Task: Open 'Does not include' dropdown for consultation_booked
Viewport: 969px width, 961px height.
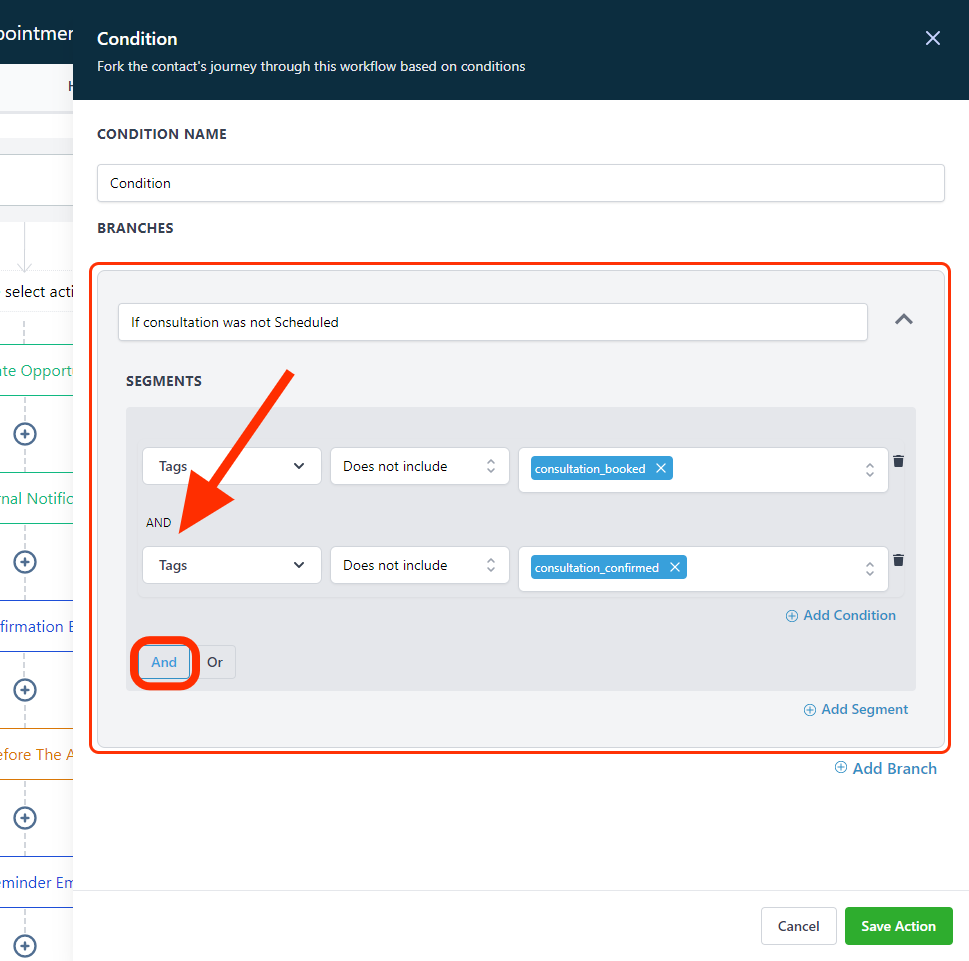Action: coord(420,466)
